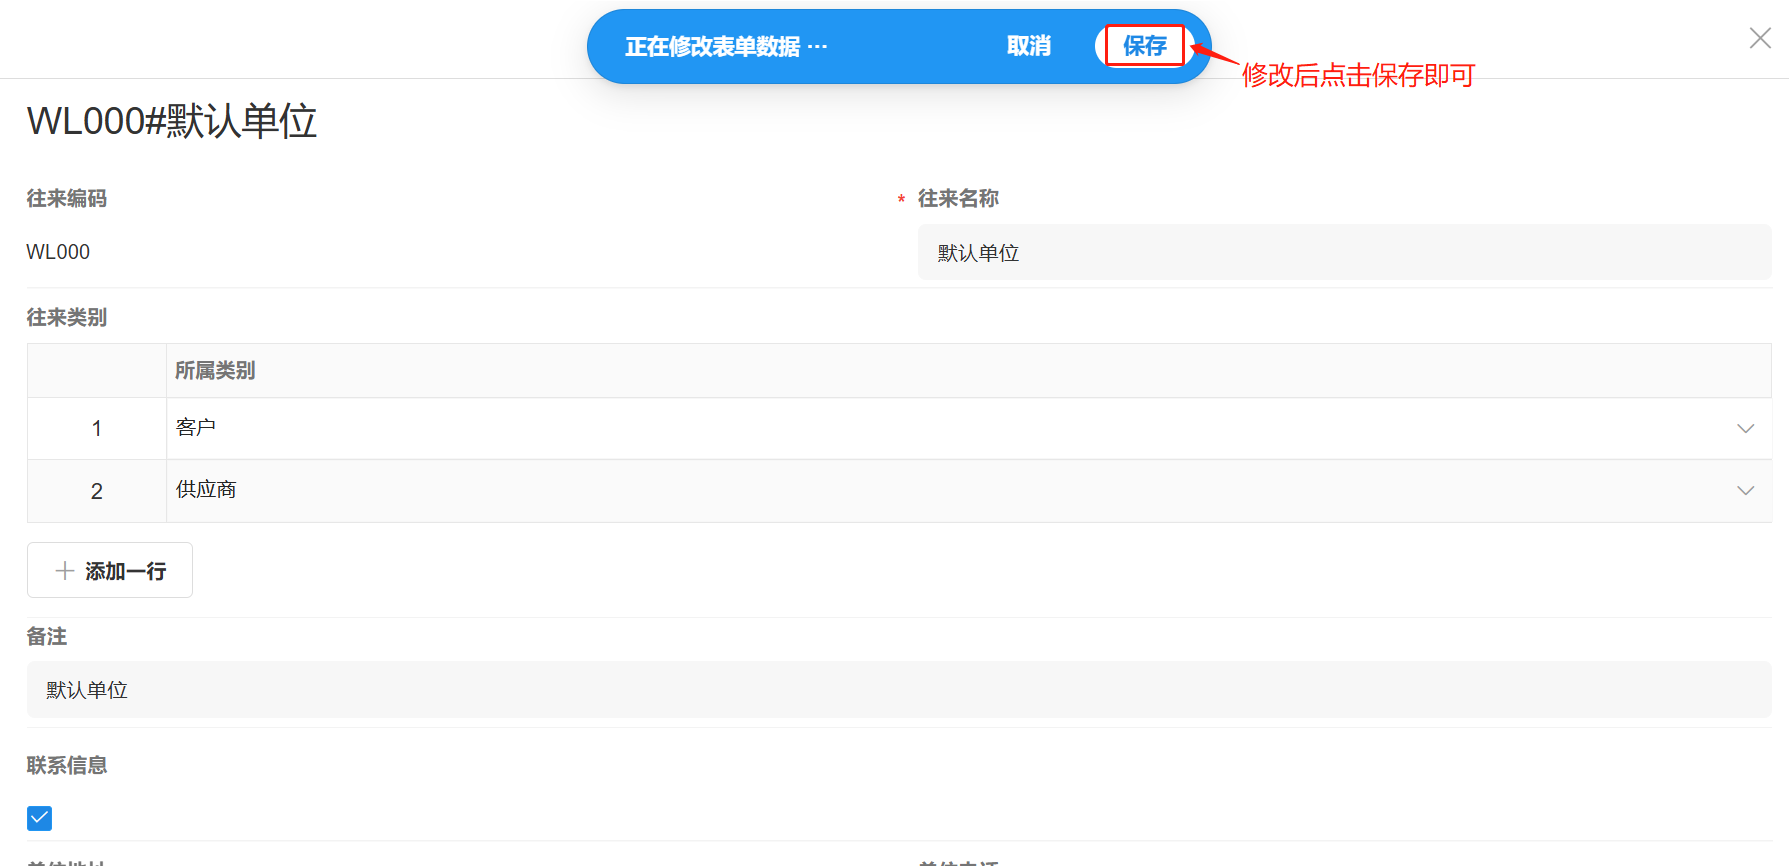
Task: Click the 保存 save button
Action: click(x=1144, y=46)
